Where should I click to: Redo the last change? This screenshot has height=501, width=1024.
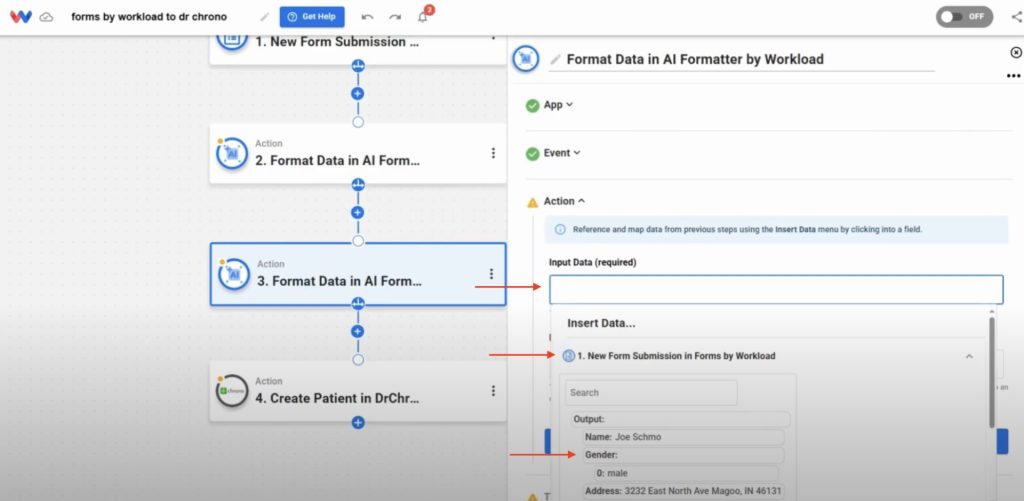click(x=394, y=17)
